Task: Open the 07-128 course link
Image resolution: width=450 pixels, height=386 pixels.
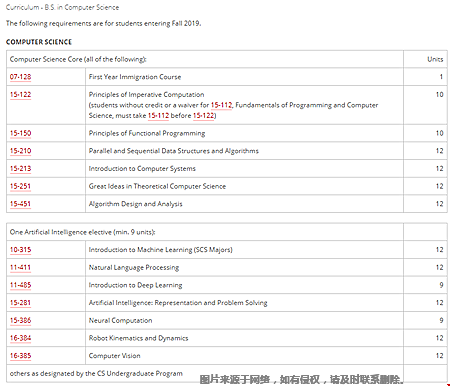Action: (x=20, y=77)
